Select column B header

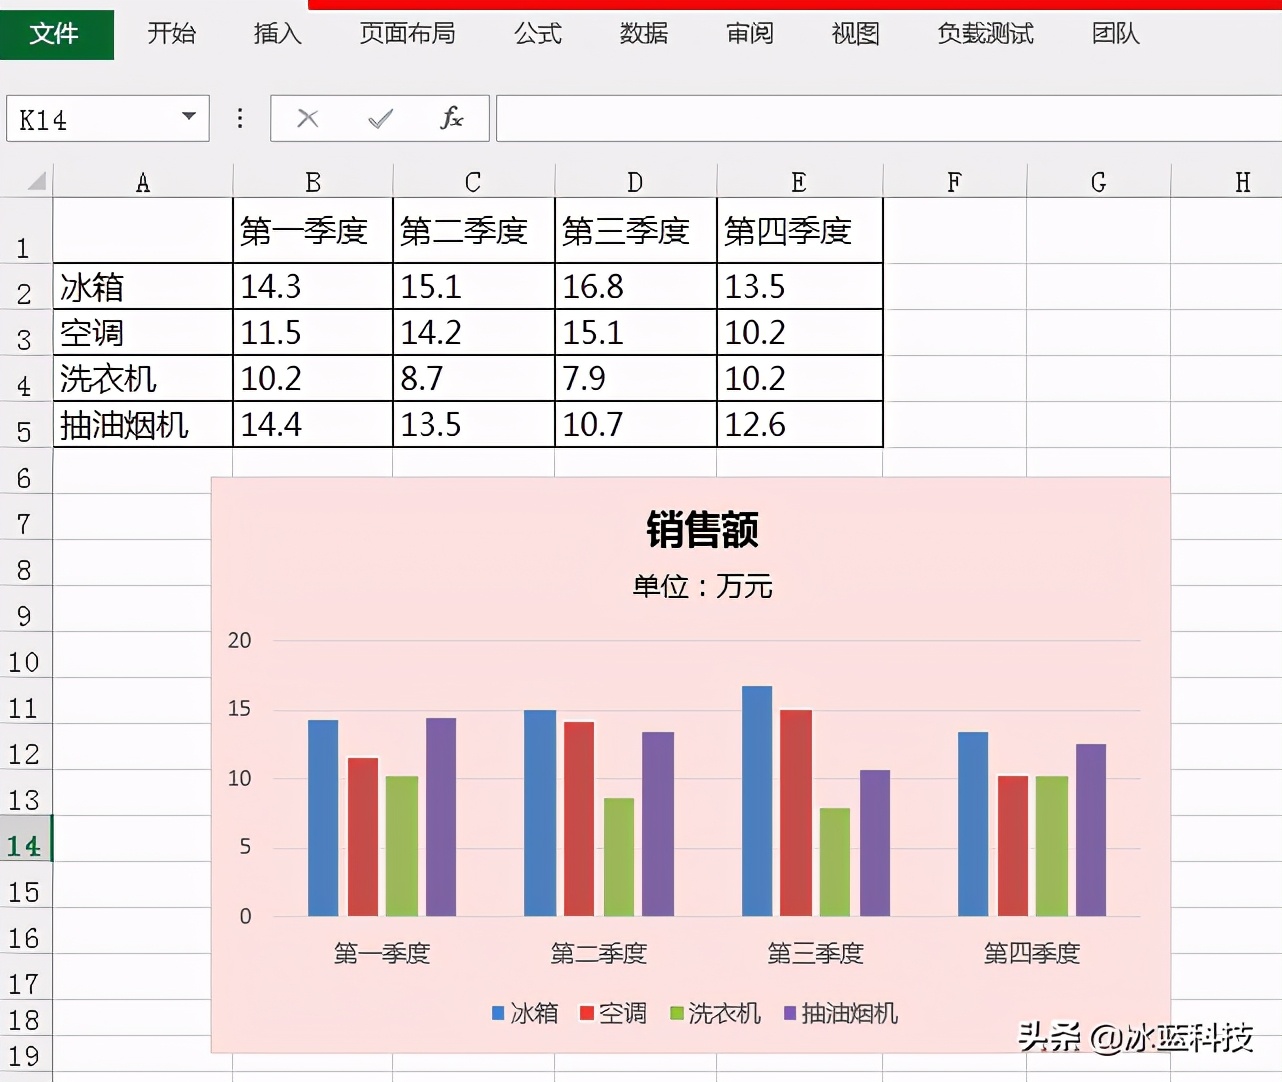pyautogui.click(x=313, y=182)
